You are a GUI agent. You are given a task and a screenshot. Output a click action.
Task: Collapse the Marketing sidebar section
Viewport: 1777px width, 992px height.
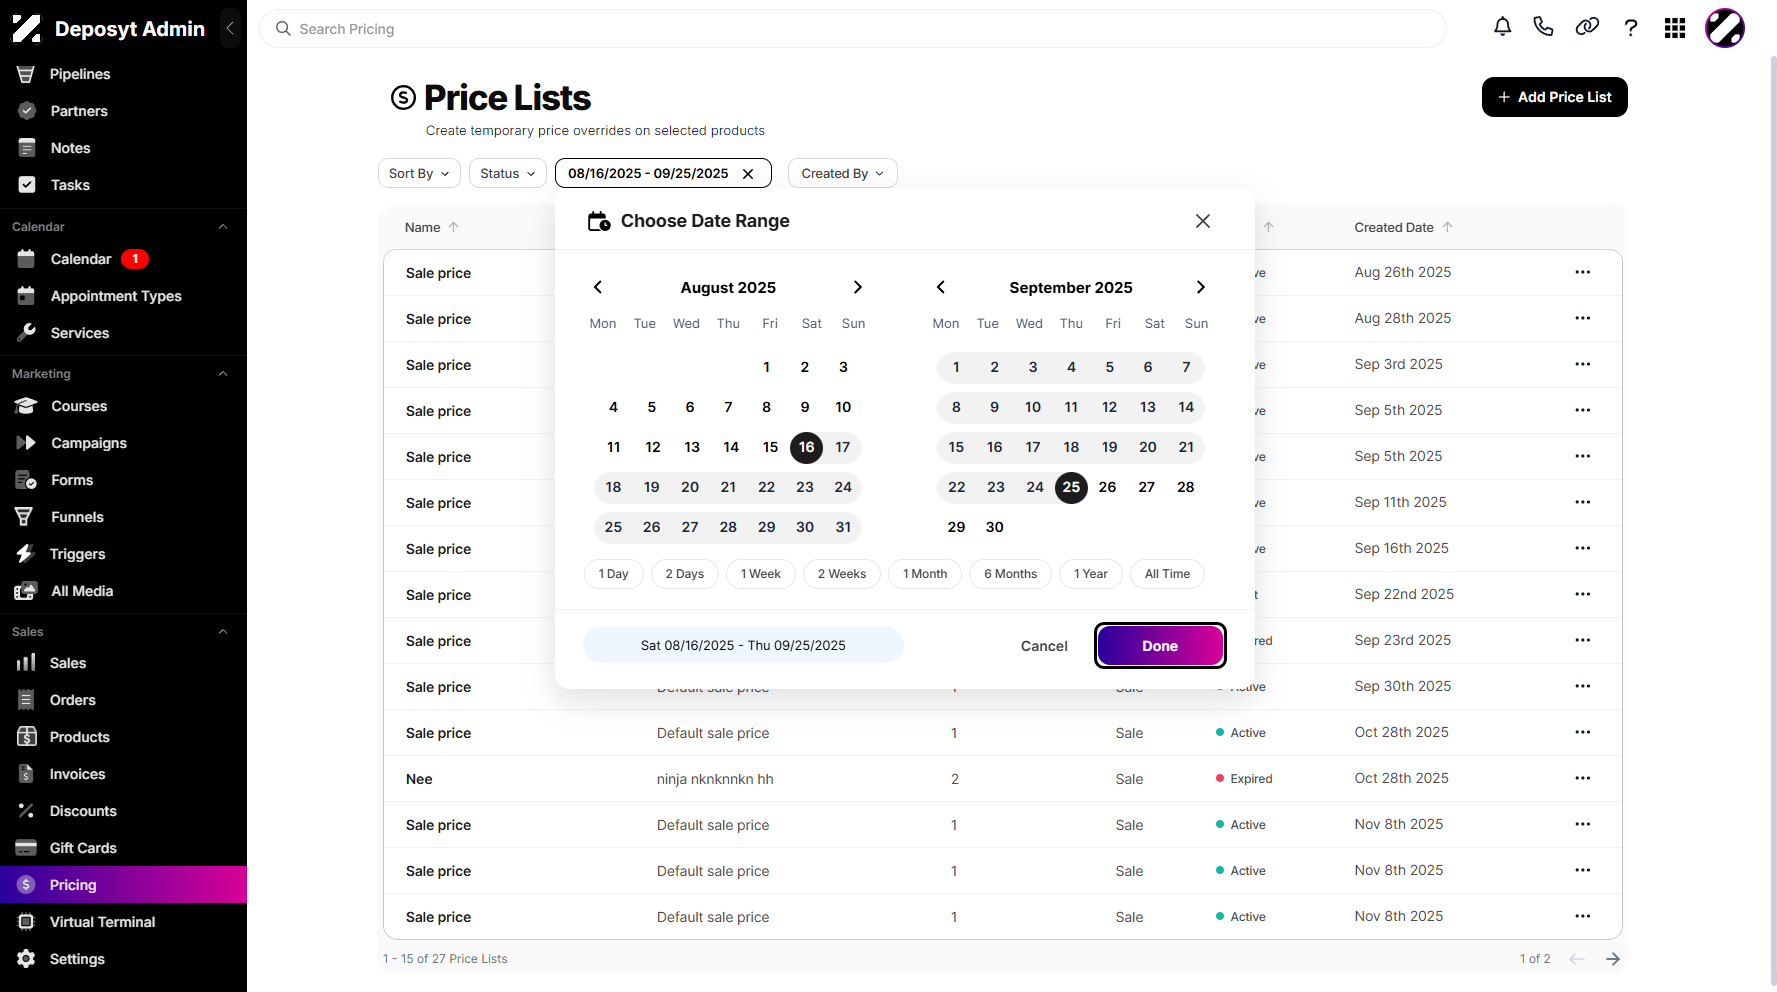[223, 374]
